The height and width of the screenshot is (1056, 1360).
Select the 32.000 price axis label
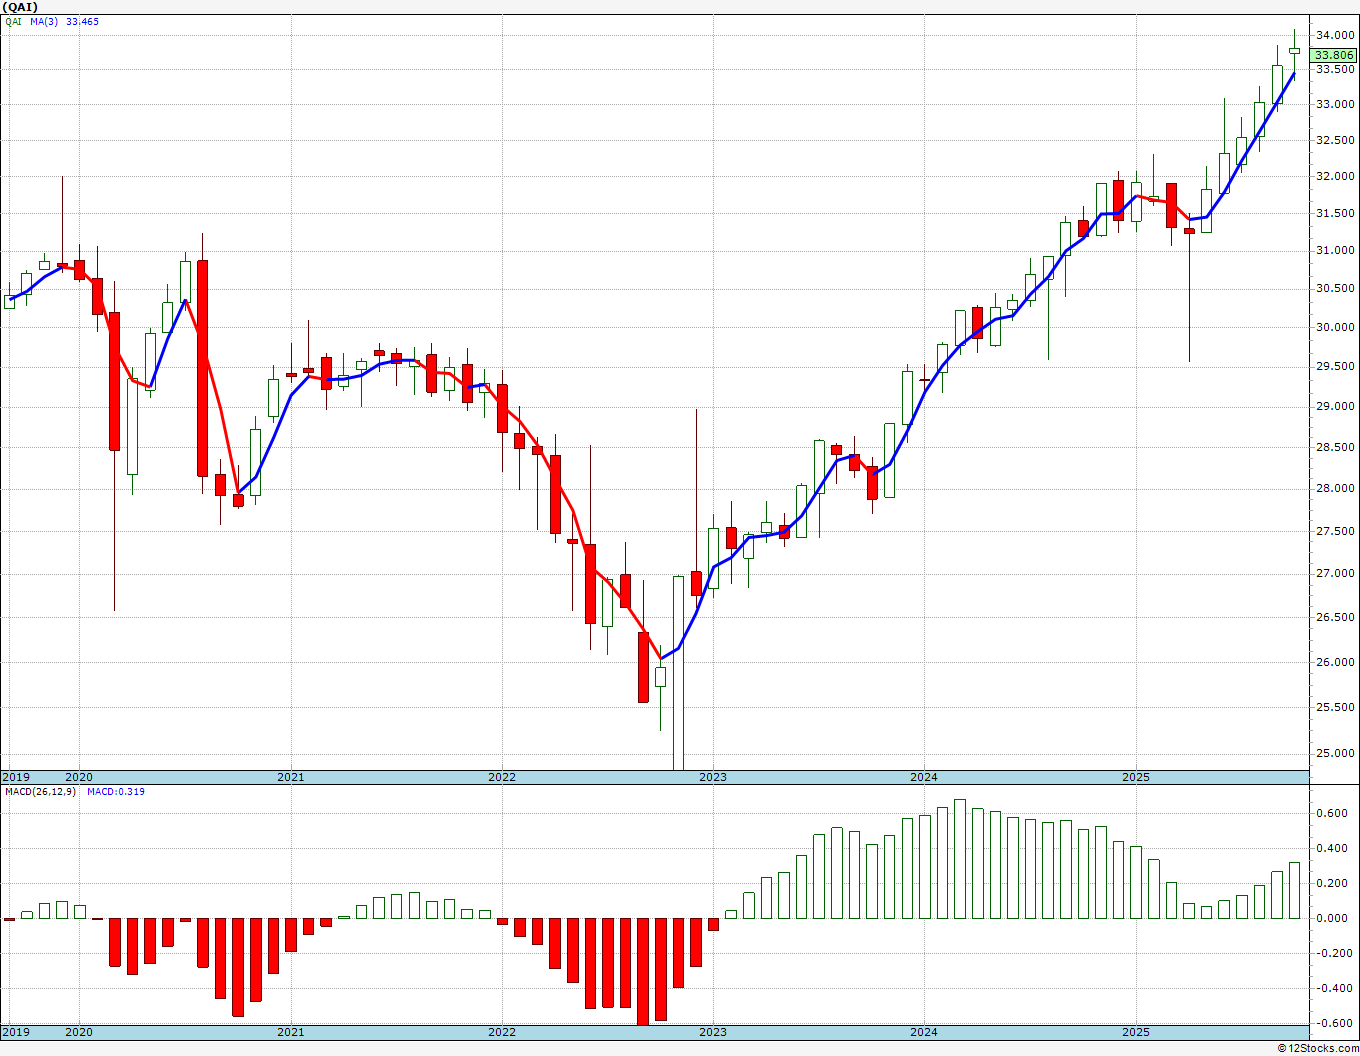[1336, 177]
